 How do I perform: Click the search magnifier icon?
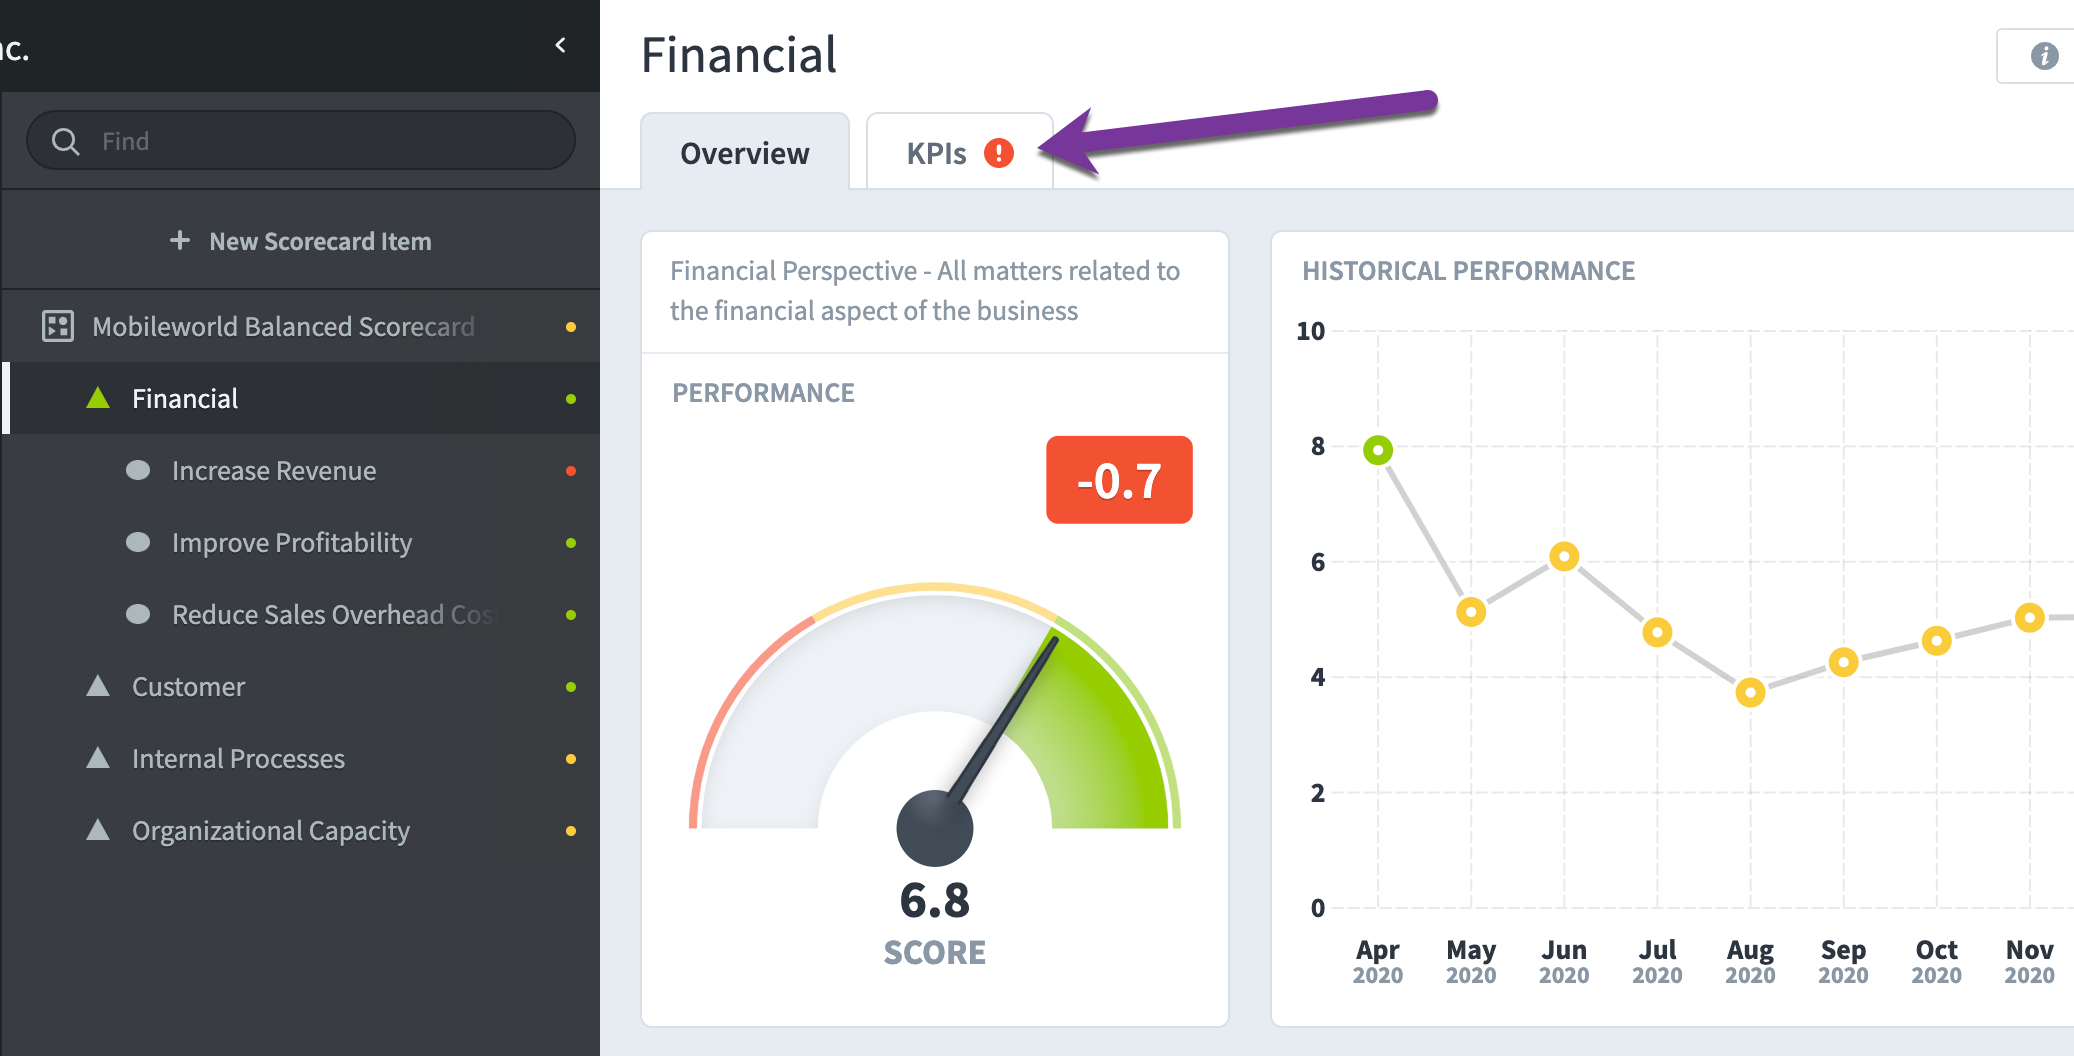[x=66, y=141]
